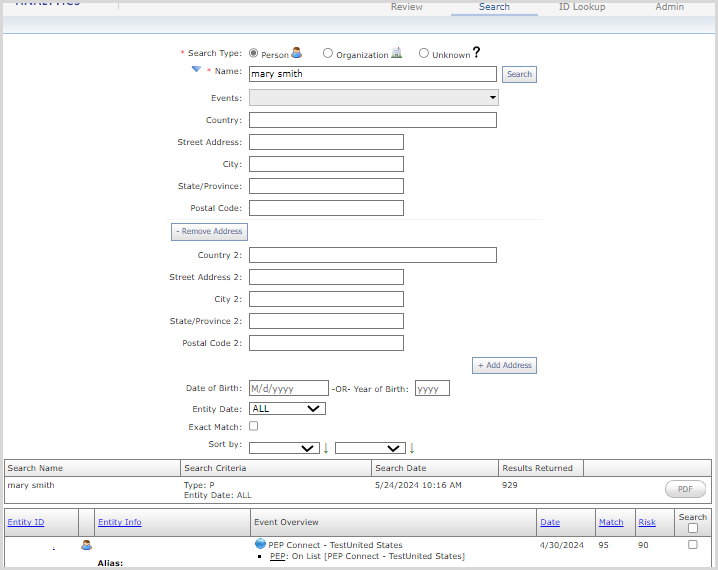This screenshot has height=570, width=718.
Task: Click the first Postal Code field
Action: click(326, 208)
